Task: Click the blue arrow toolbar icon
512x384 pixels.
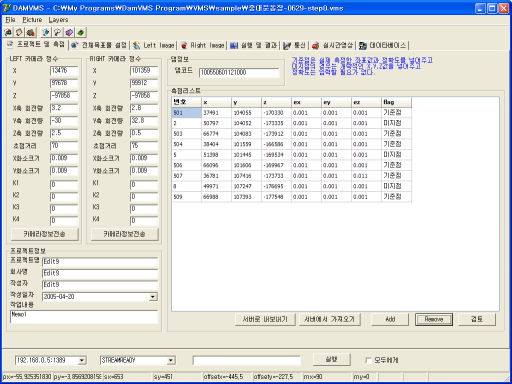Action: 46,32
